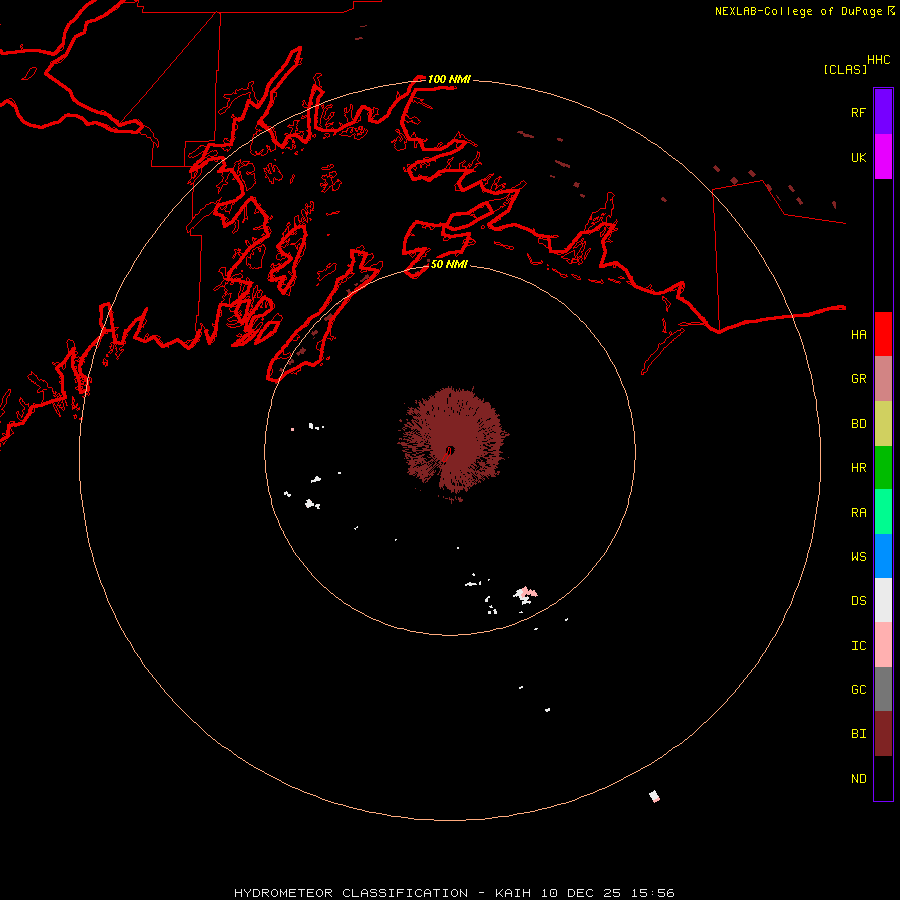
Task: Click the WS blue legend swatch
Action: pyautogui.click(x=883, y=556)
